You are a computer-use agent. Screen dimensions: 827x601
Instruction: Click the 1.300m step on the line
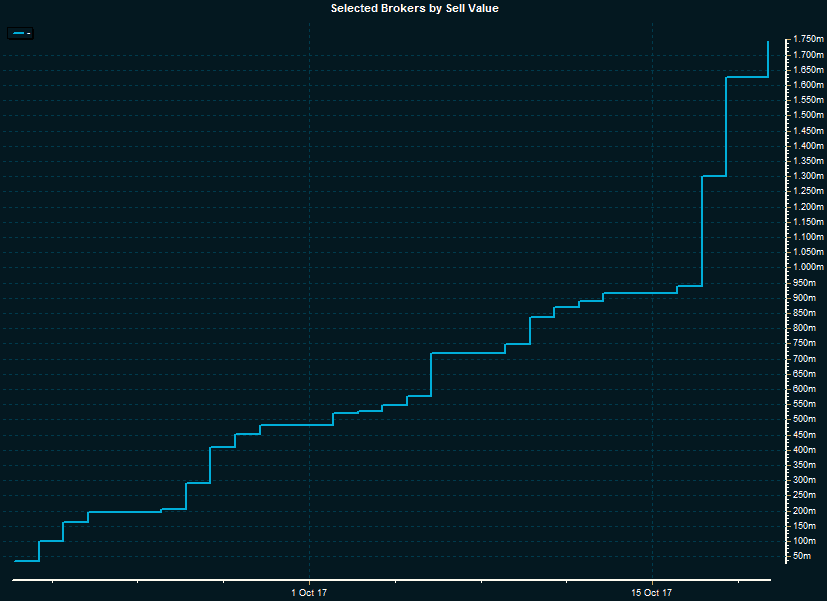pos(714,176)
